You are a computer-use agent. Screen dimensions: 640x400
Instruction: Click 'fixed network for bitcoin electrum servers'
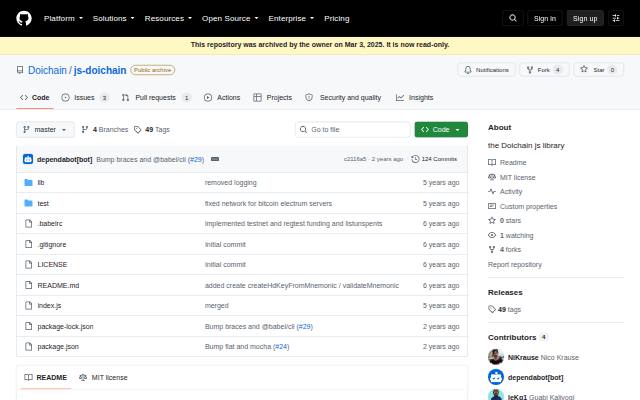[x=268, y=203]
